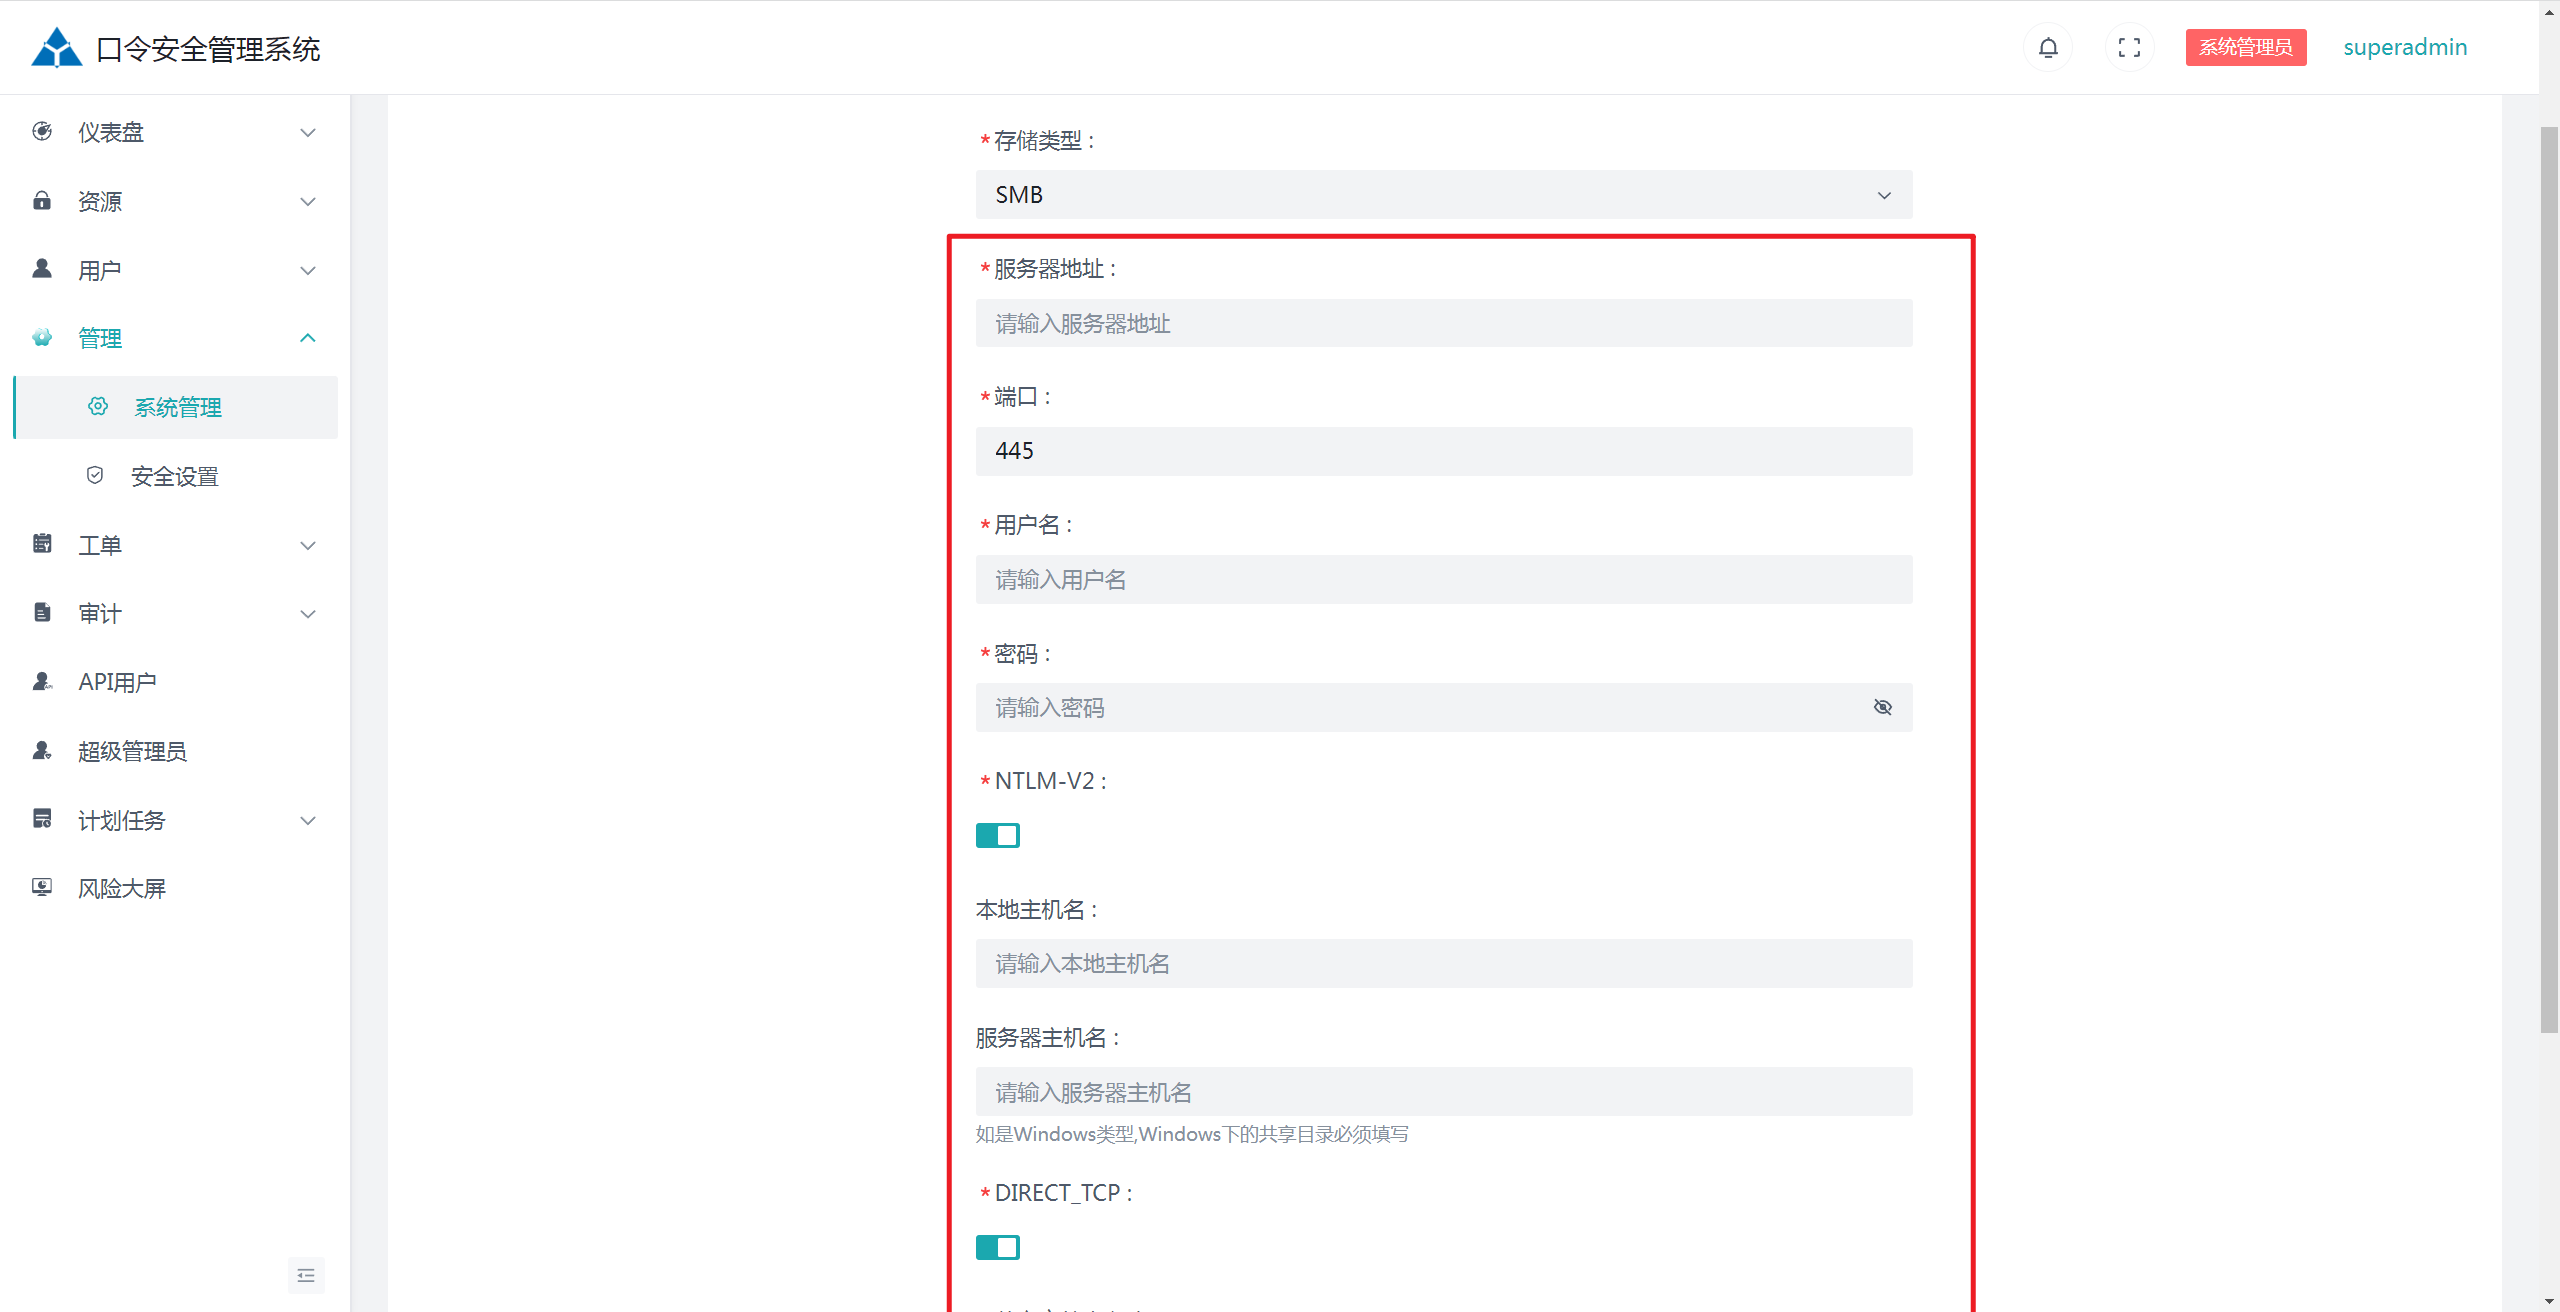Image resolution: width=2560 pixels, height=1312 pixels.
Task: Disable the DIRECT_TCP switch
Action: point(997,1247)
